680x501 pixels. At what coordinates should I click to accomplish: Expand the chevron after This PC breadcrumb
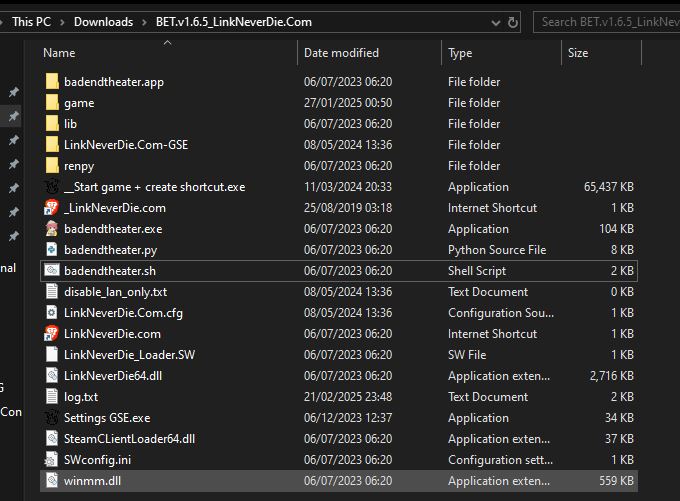[62, 21]
